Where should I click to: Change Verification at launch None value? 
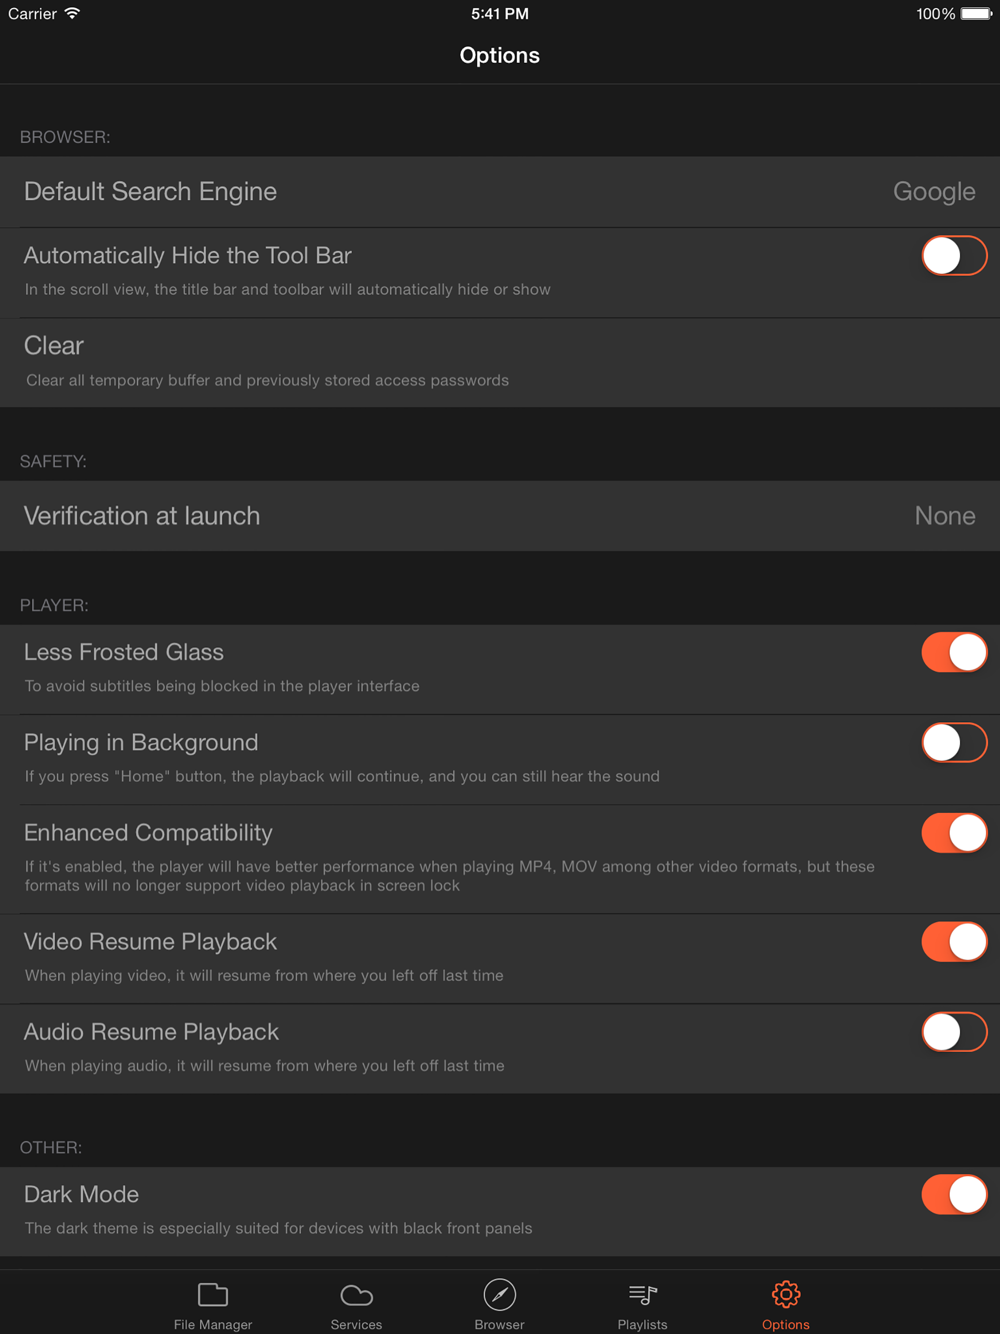pyautogui.click(x=945, y=516)
